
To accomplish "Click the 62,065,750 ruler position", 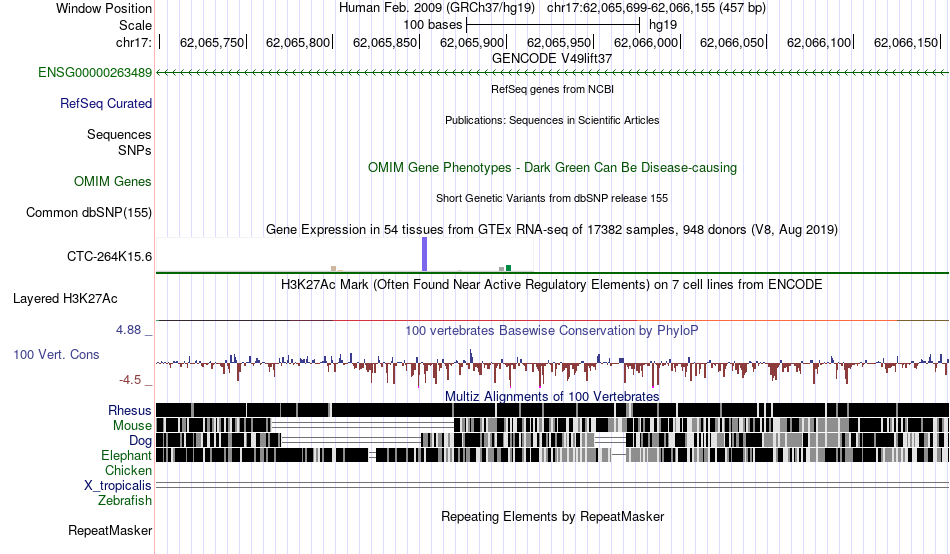I will [212, 42].
